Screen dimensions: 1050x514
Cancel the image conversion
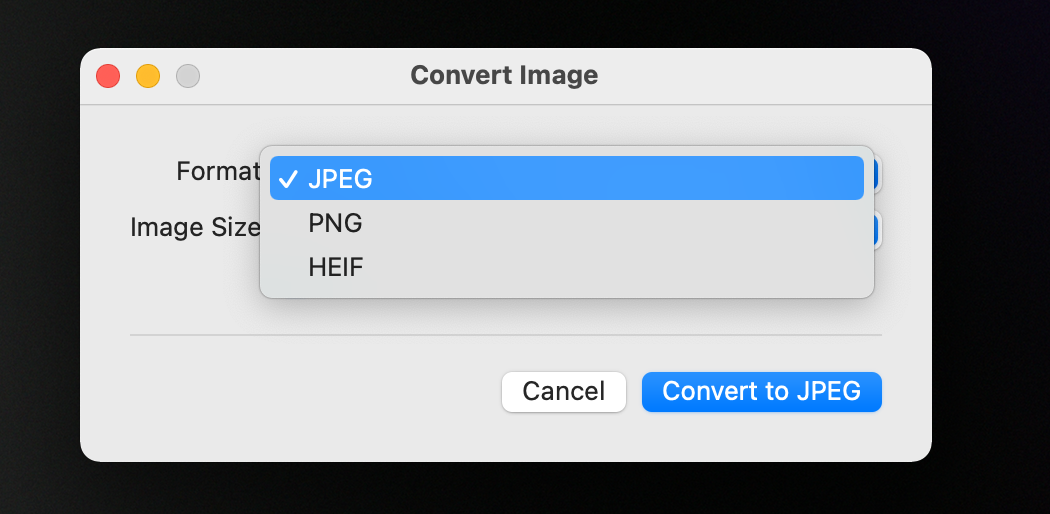pos(564,392)
